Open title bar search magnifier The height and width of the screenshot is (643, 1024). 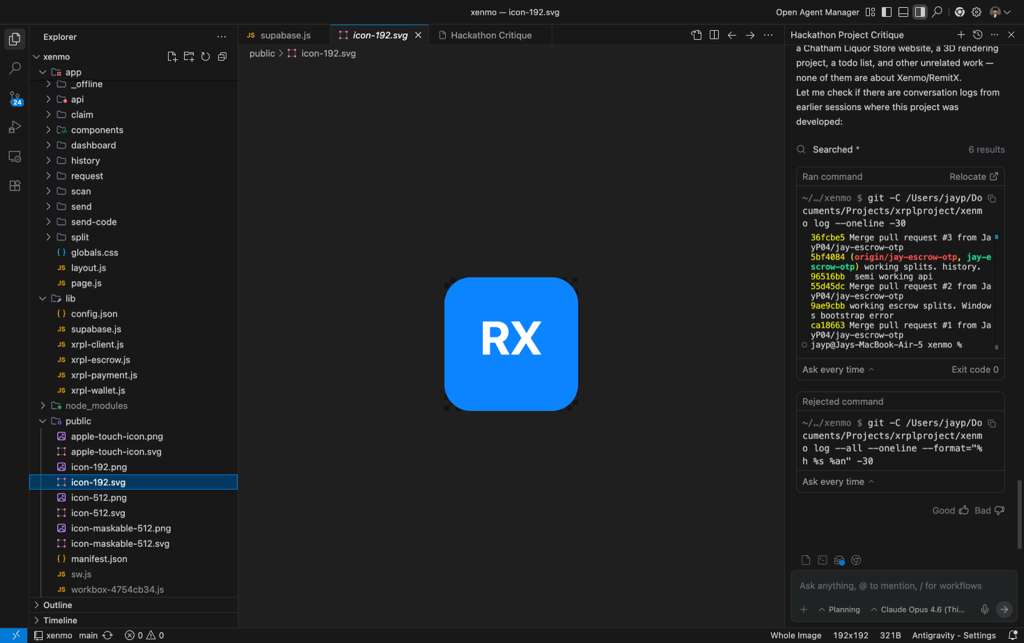click(x=937, y=12)
